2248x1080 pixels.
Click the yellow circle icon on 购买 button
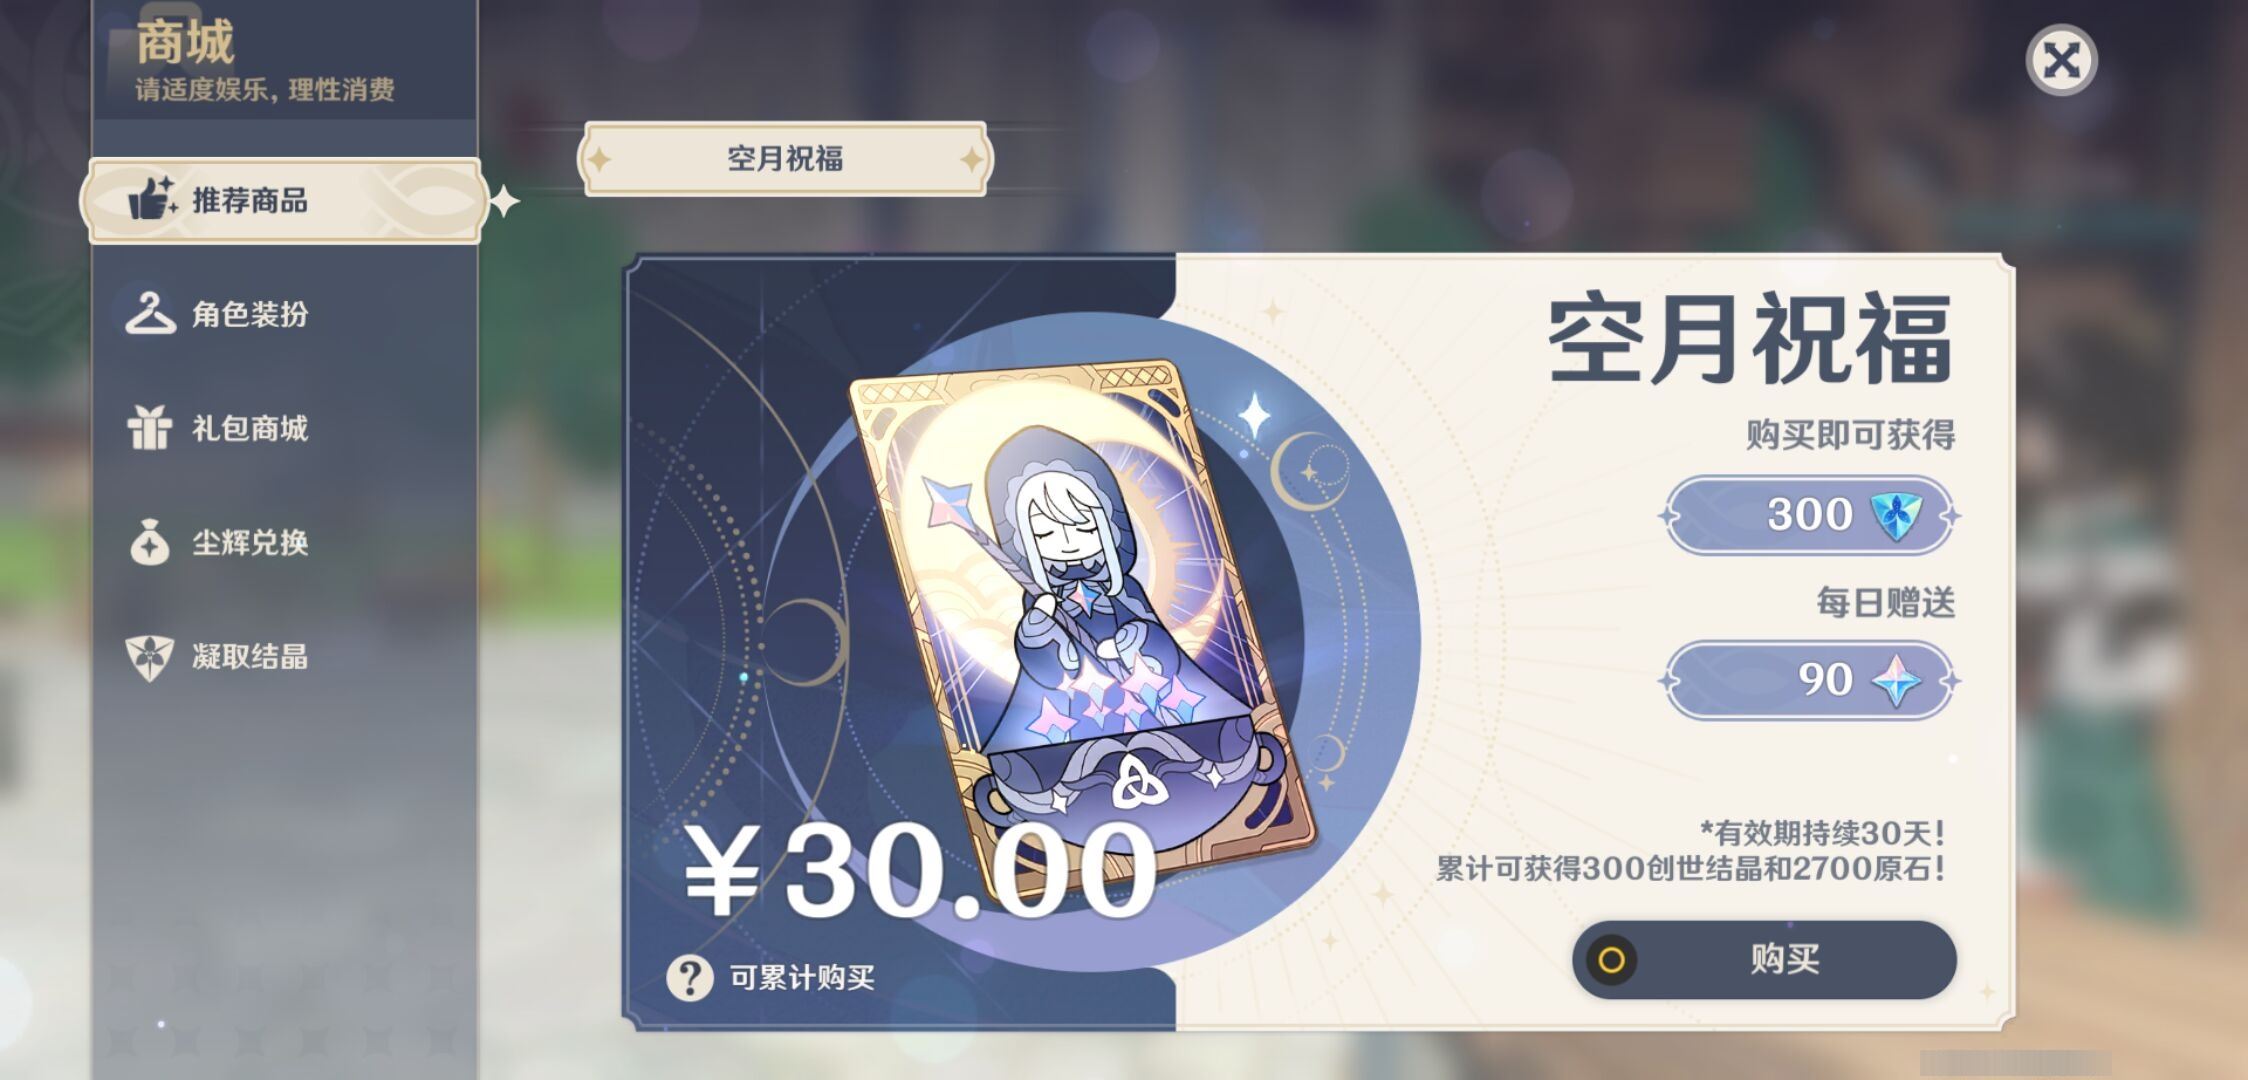[1611, 960]
